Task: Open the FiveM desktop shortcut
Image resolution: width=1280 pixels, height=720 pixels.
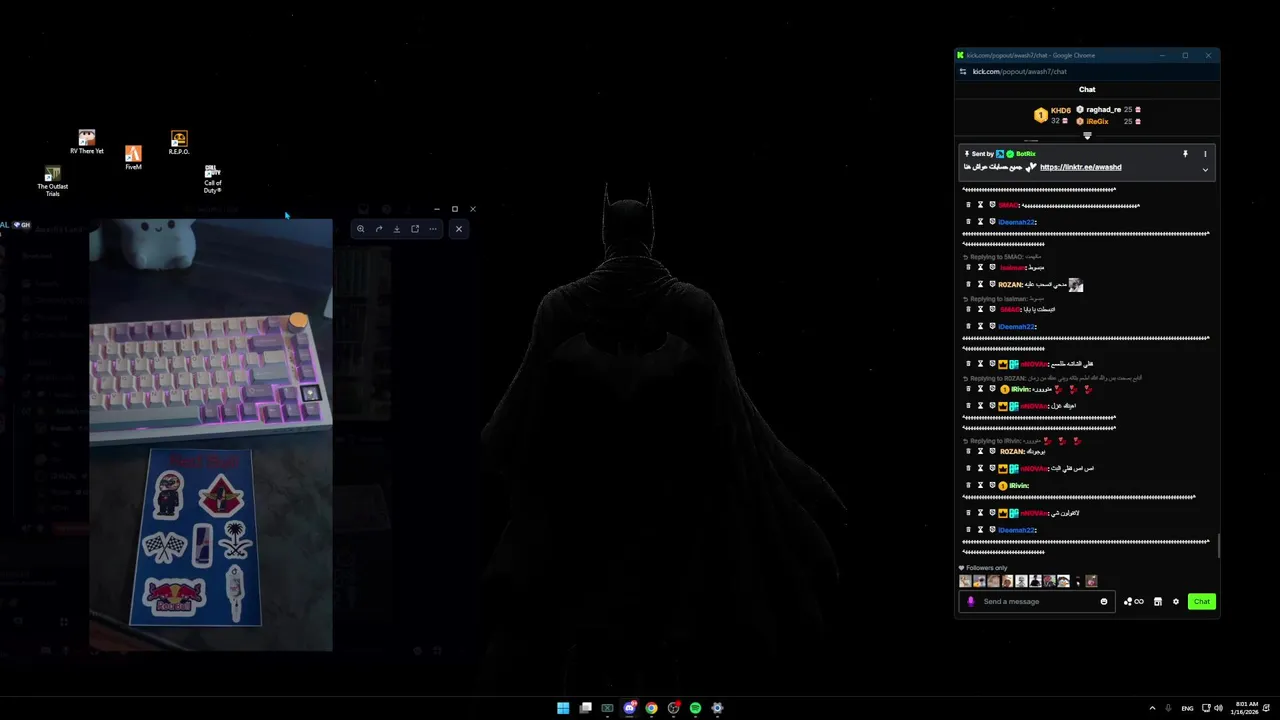Action: pyautogui.click(x=133, y=157)
